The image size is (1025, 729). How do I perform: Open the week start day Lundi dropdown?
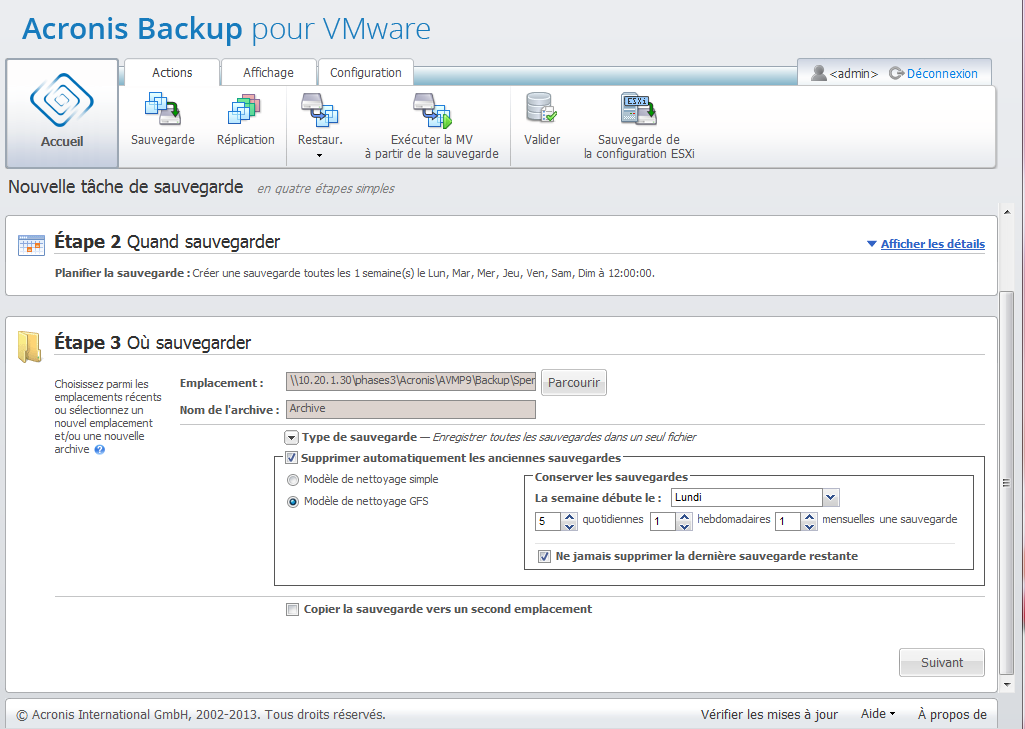(x=830, y=497)
